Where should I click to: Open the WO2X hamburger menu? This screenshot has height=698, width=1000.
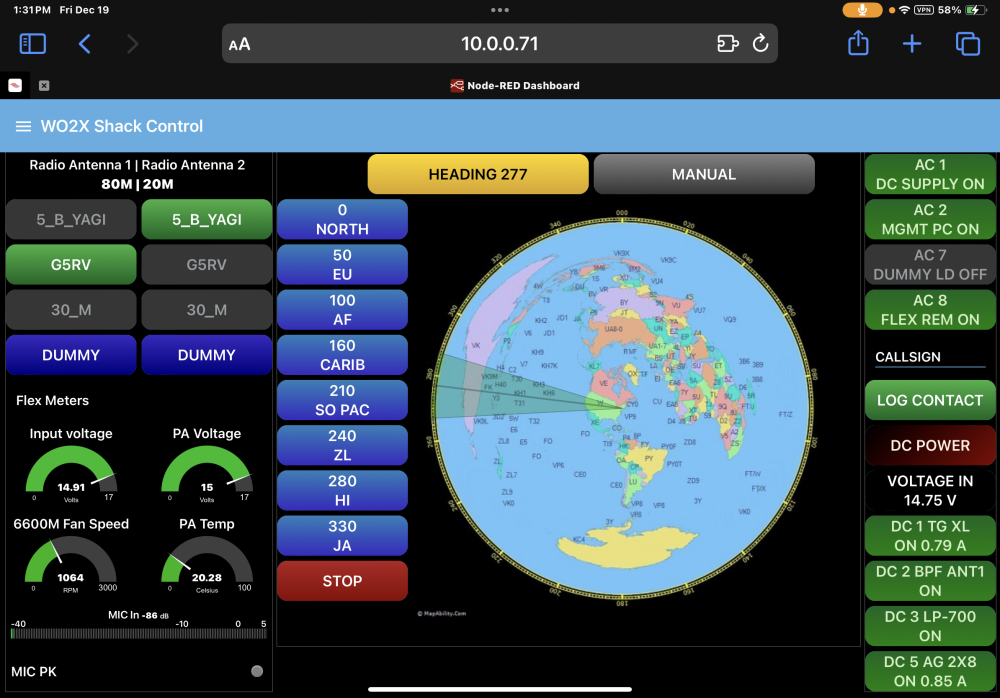pyautogui.click(x=23, y=126)
